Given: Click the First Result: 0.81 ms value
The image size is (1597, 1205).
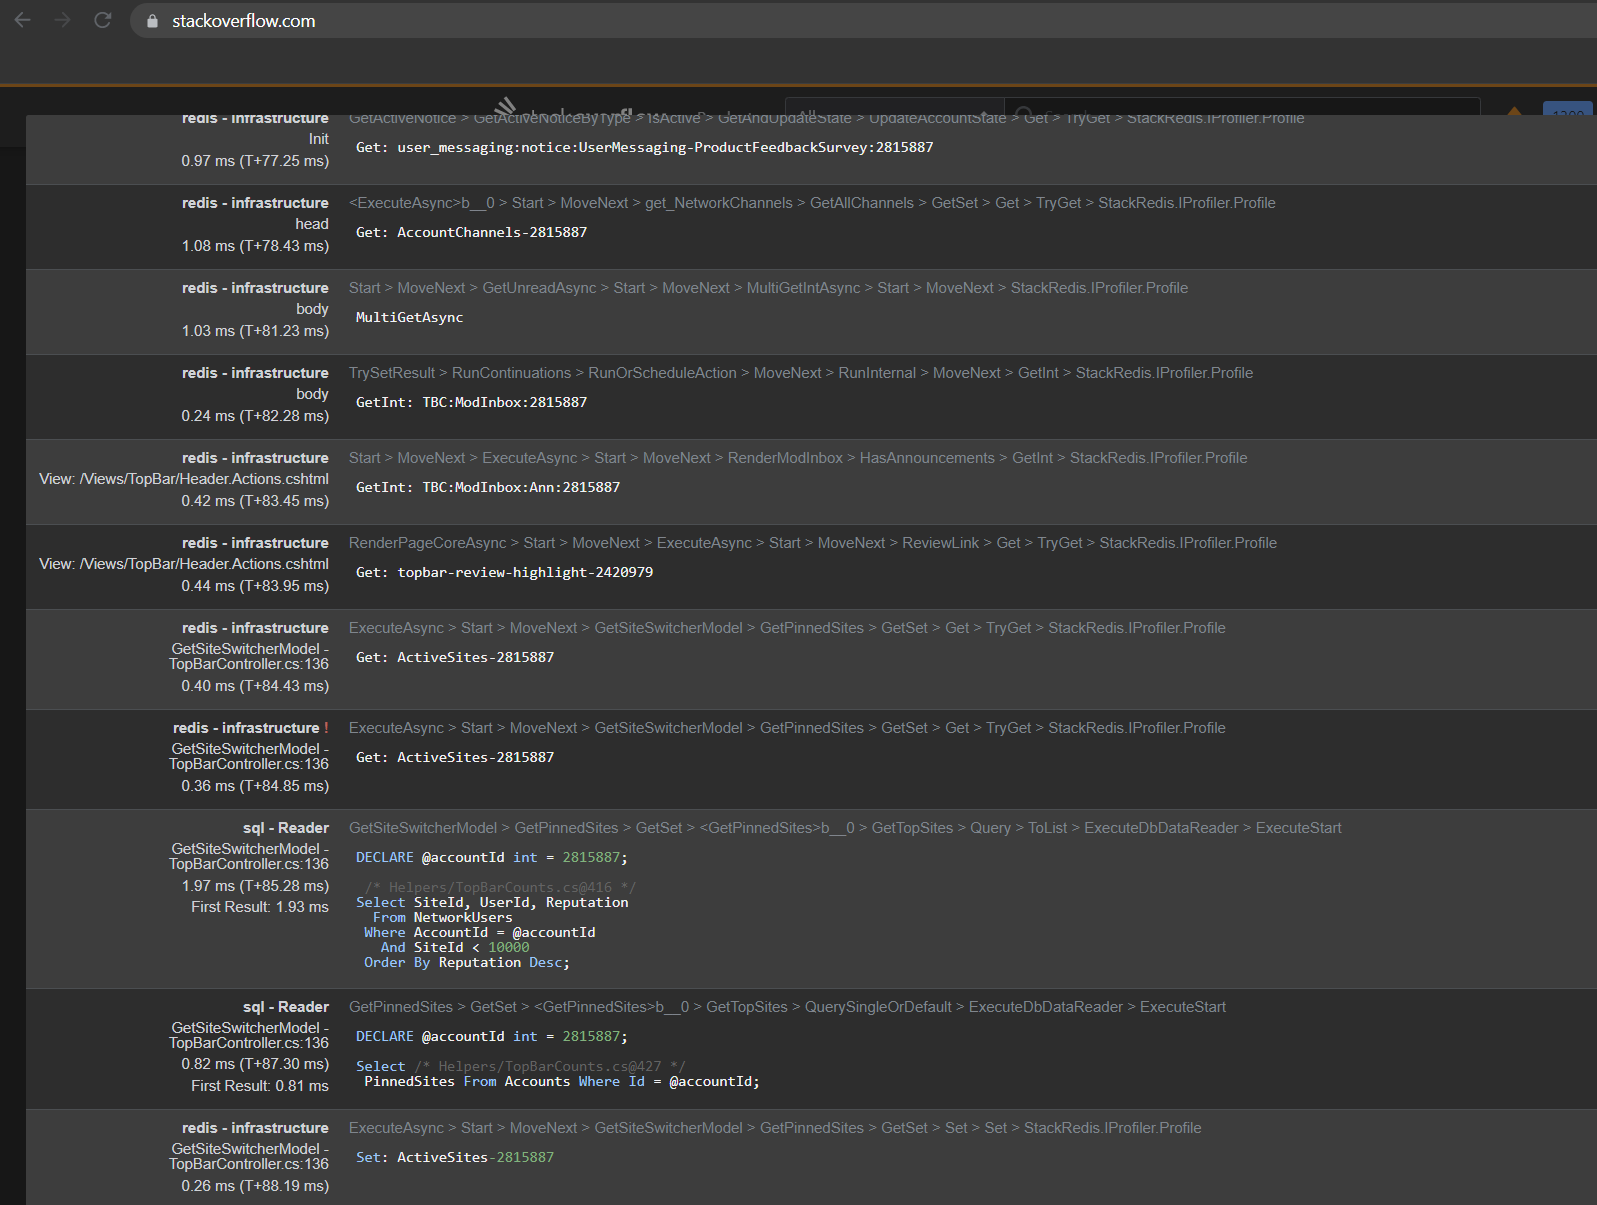Looking at the screenshot, I should coord(260,1086).
